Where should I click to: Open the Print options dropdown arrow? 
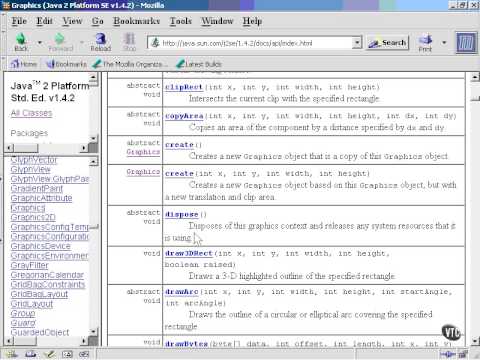pos(444,43)
